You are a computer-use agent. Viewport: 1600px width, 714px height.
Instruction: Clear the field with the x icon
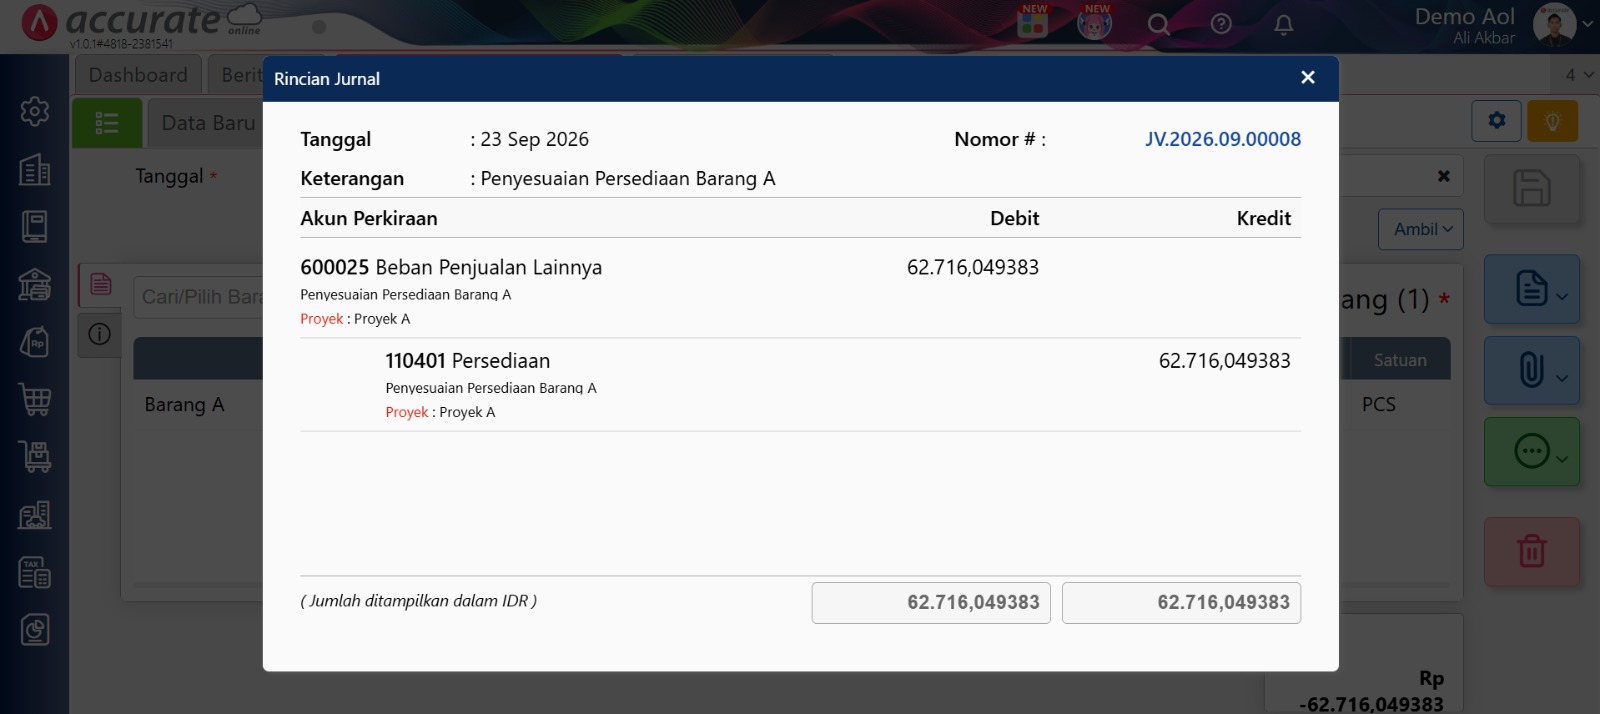(x=1443, y=176)
